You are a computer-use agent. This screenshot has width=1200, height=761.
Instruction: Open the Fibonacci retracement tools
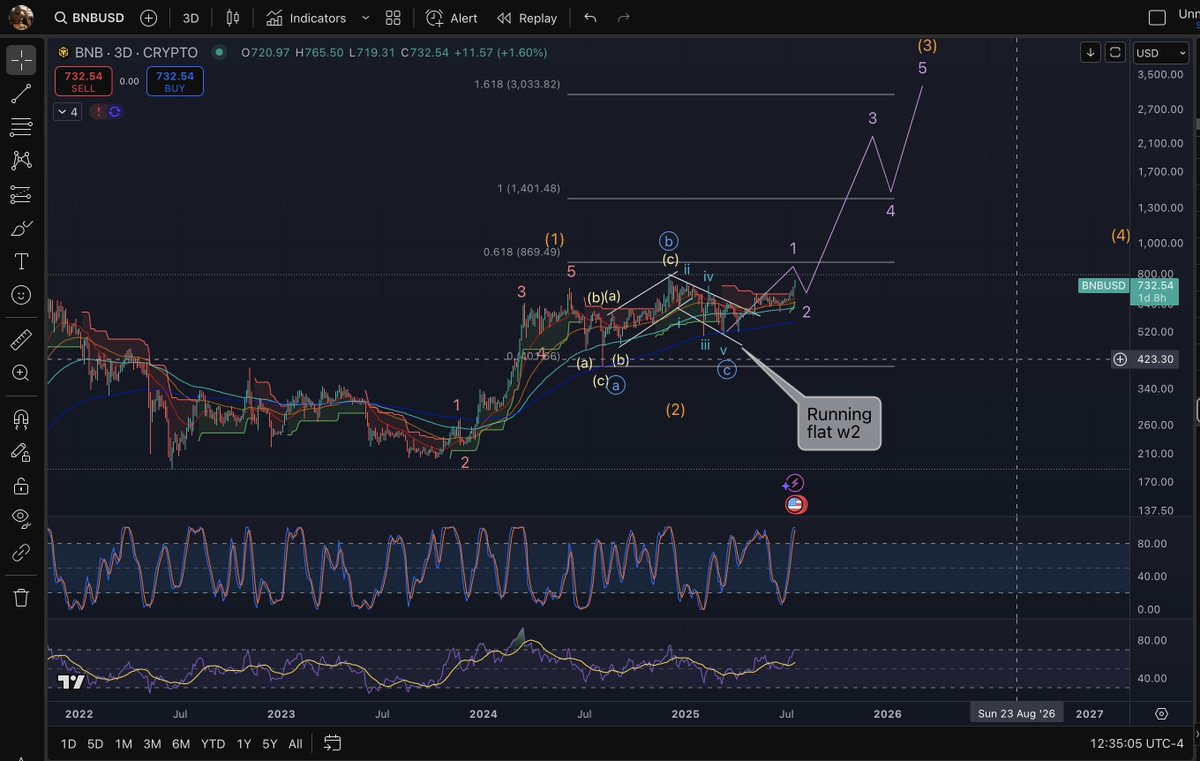[x=21, y=127]
